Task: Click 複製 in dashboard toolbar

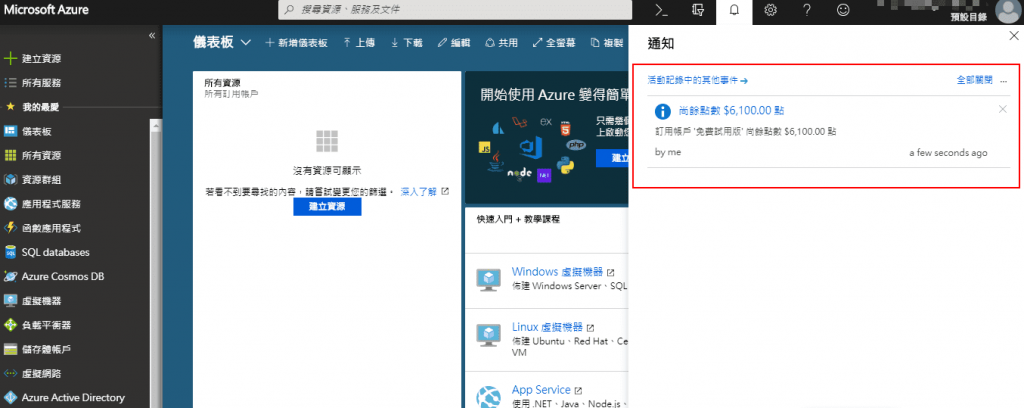Action: pyautogui.click(x=607, y=43)
